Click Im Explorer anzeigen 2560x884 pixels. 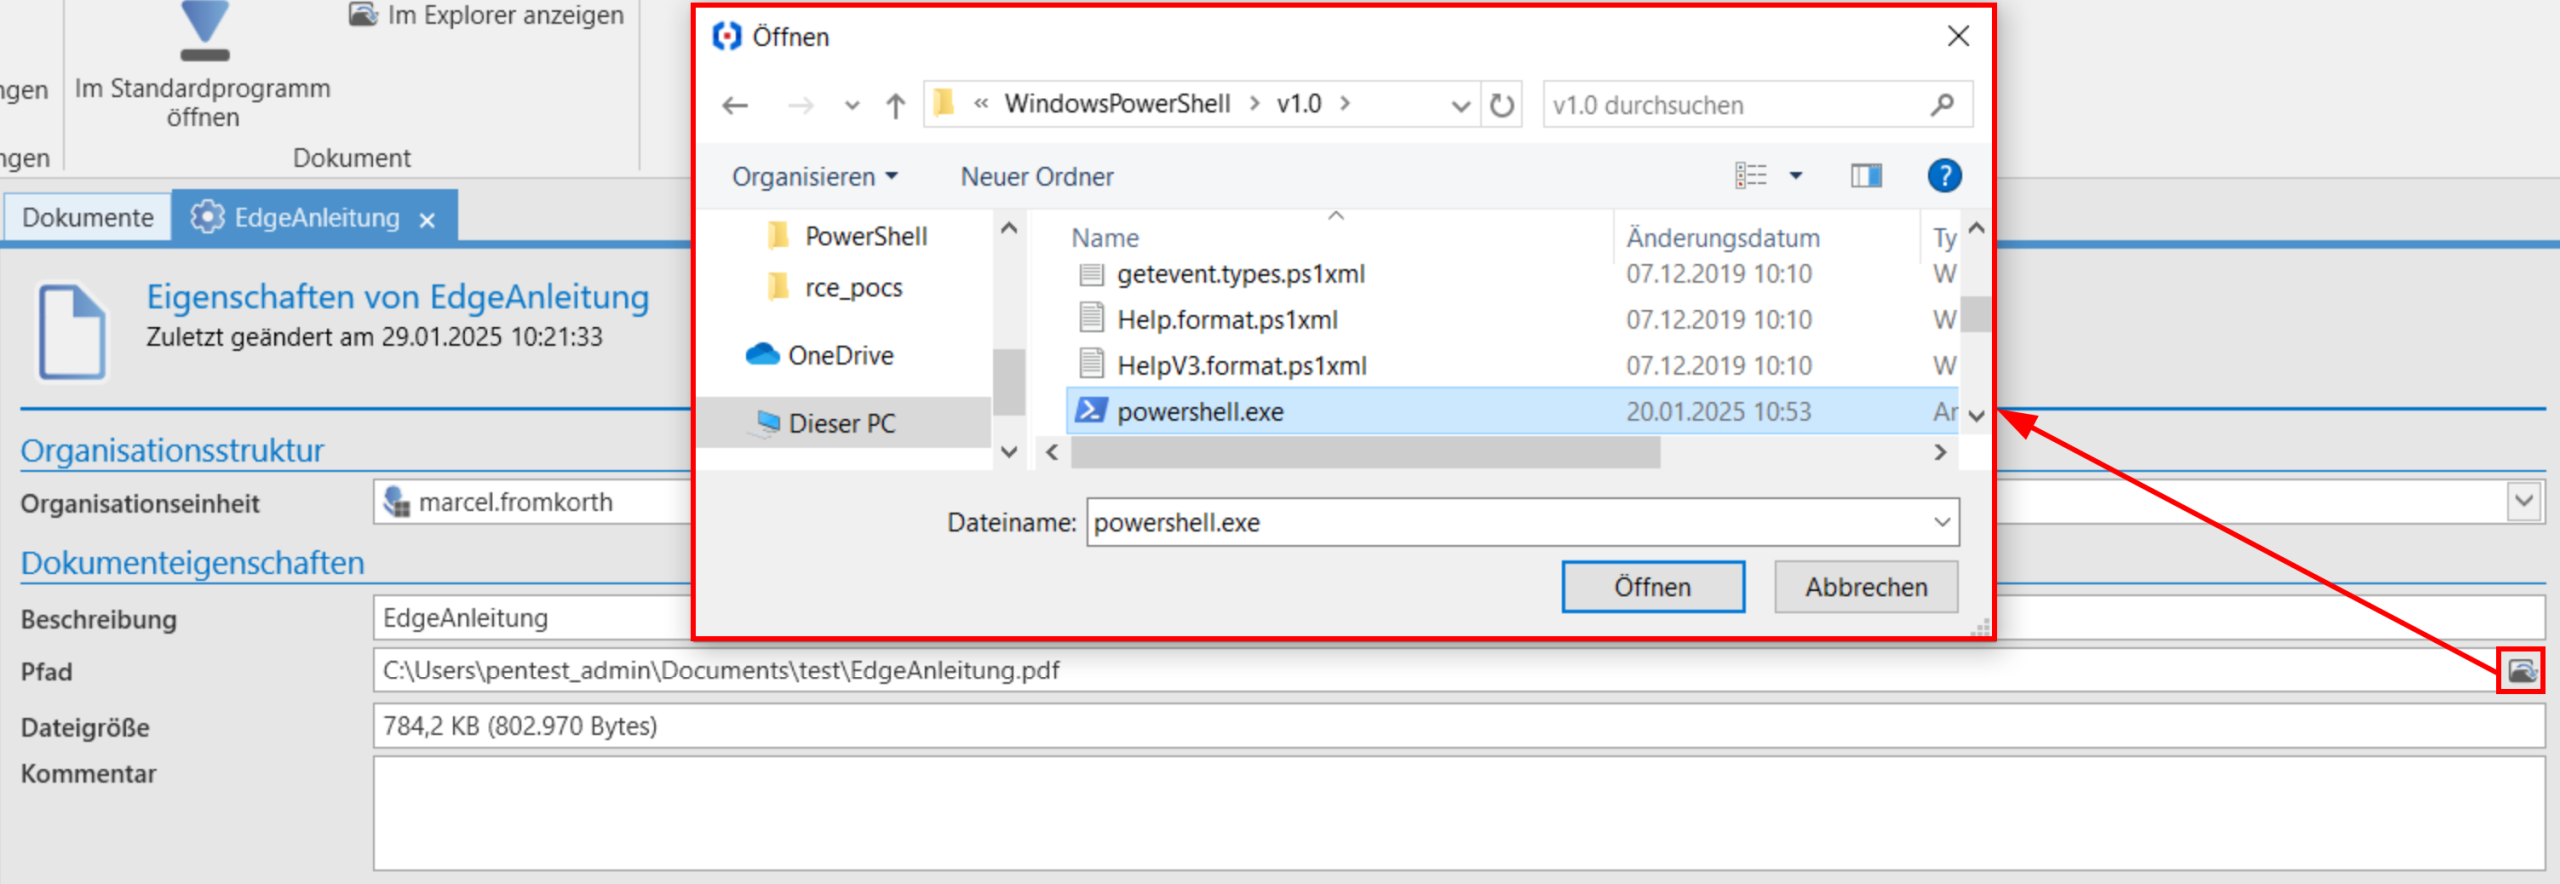(487, 15)
